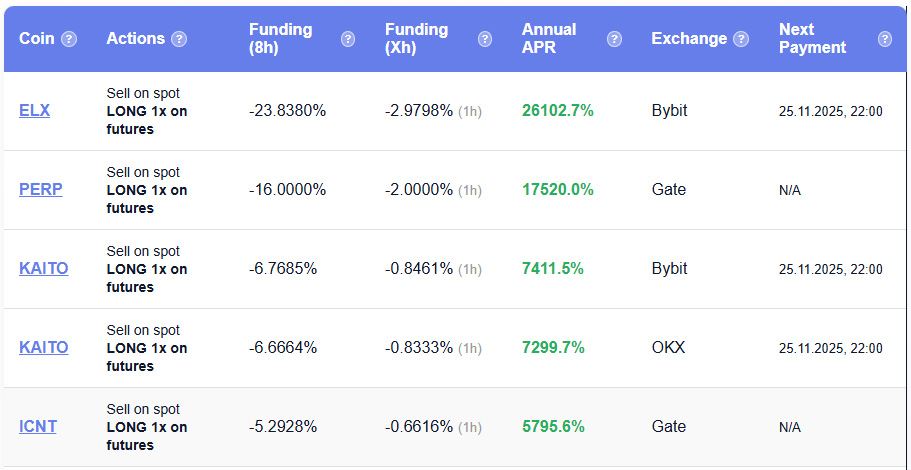Sort by Annual APR column header

click(x=549, y=38)
